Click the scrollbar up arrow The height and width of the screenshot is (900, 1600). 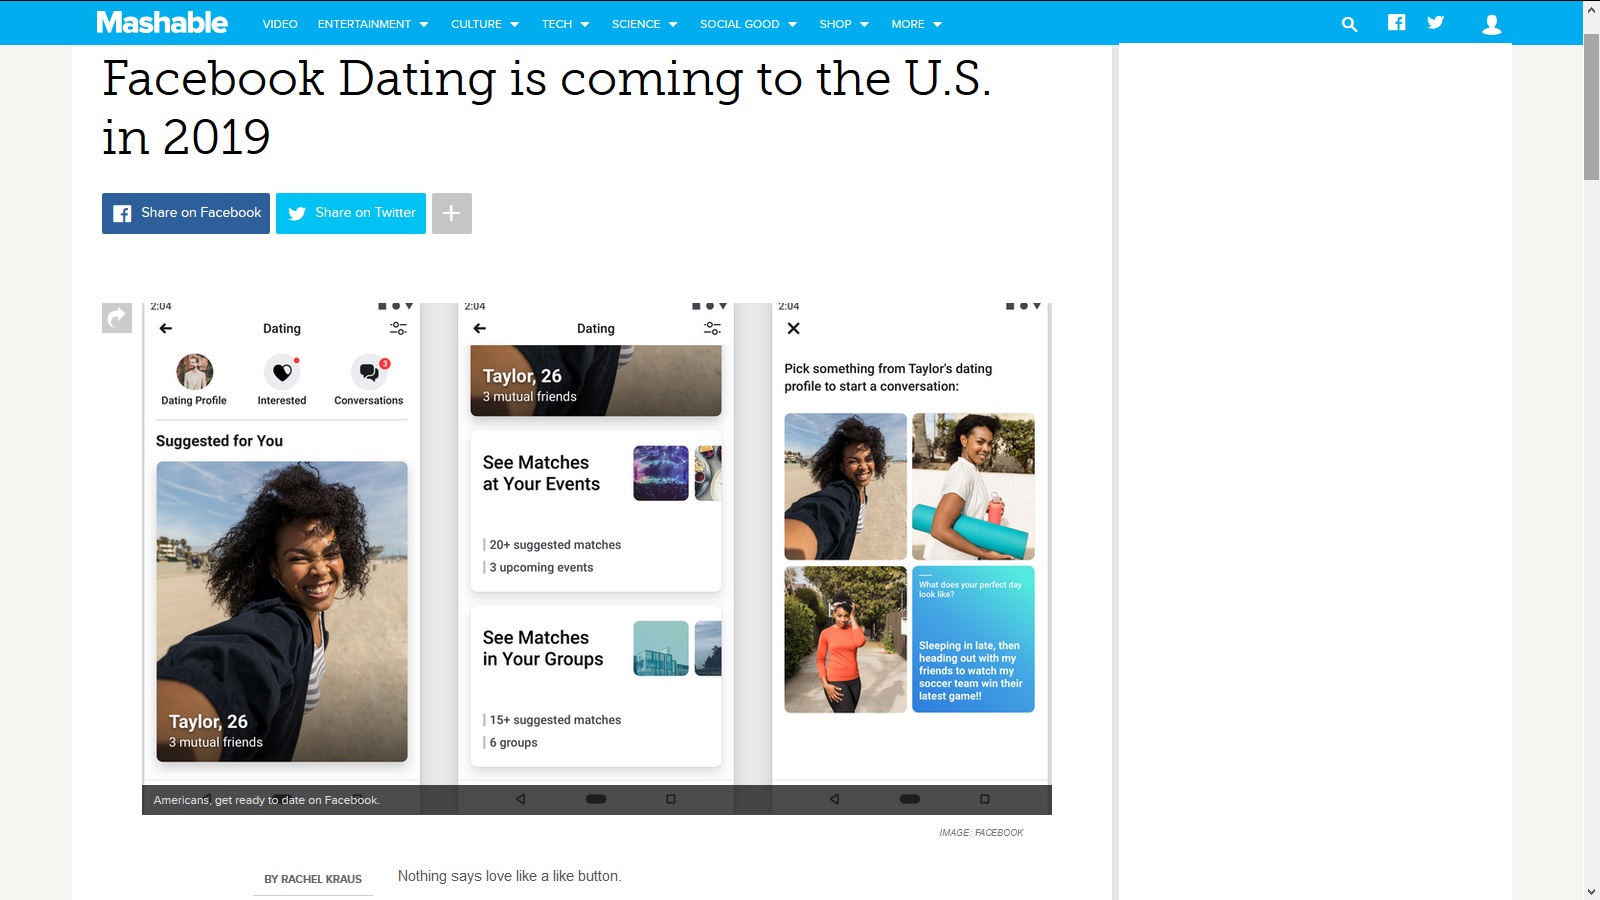tap(1591, 8)
